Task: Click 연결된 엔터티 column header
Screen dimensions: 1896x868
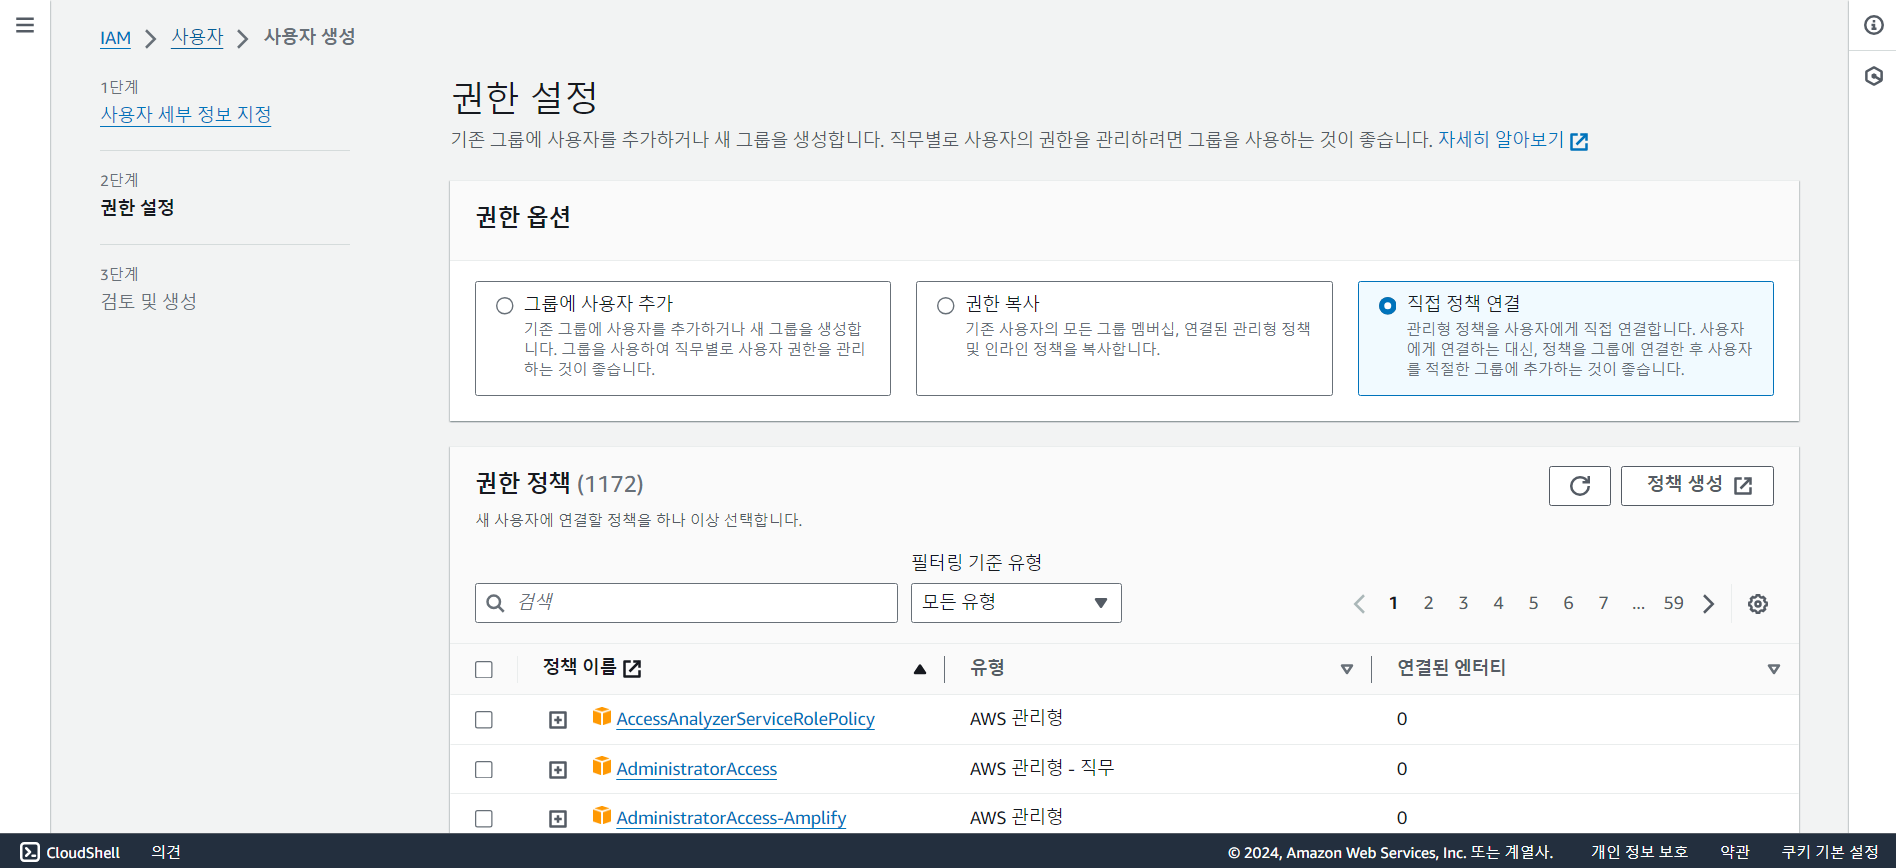Action: pos(1451,668)
